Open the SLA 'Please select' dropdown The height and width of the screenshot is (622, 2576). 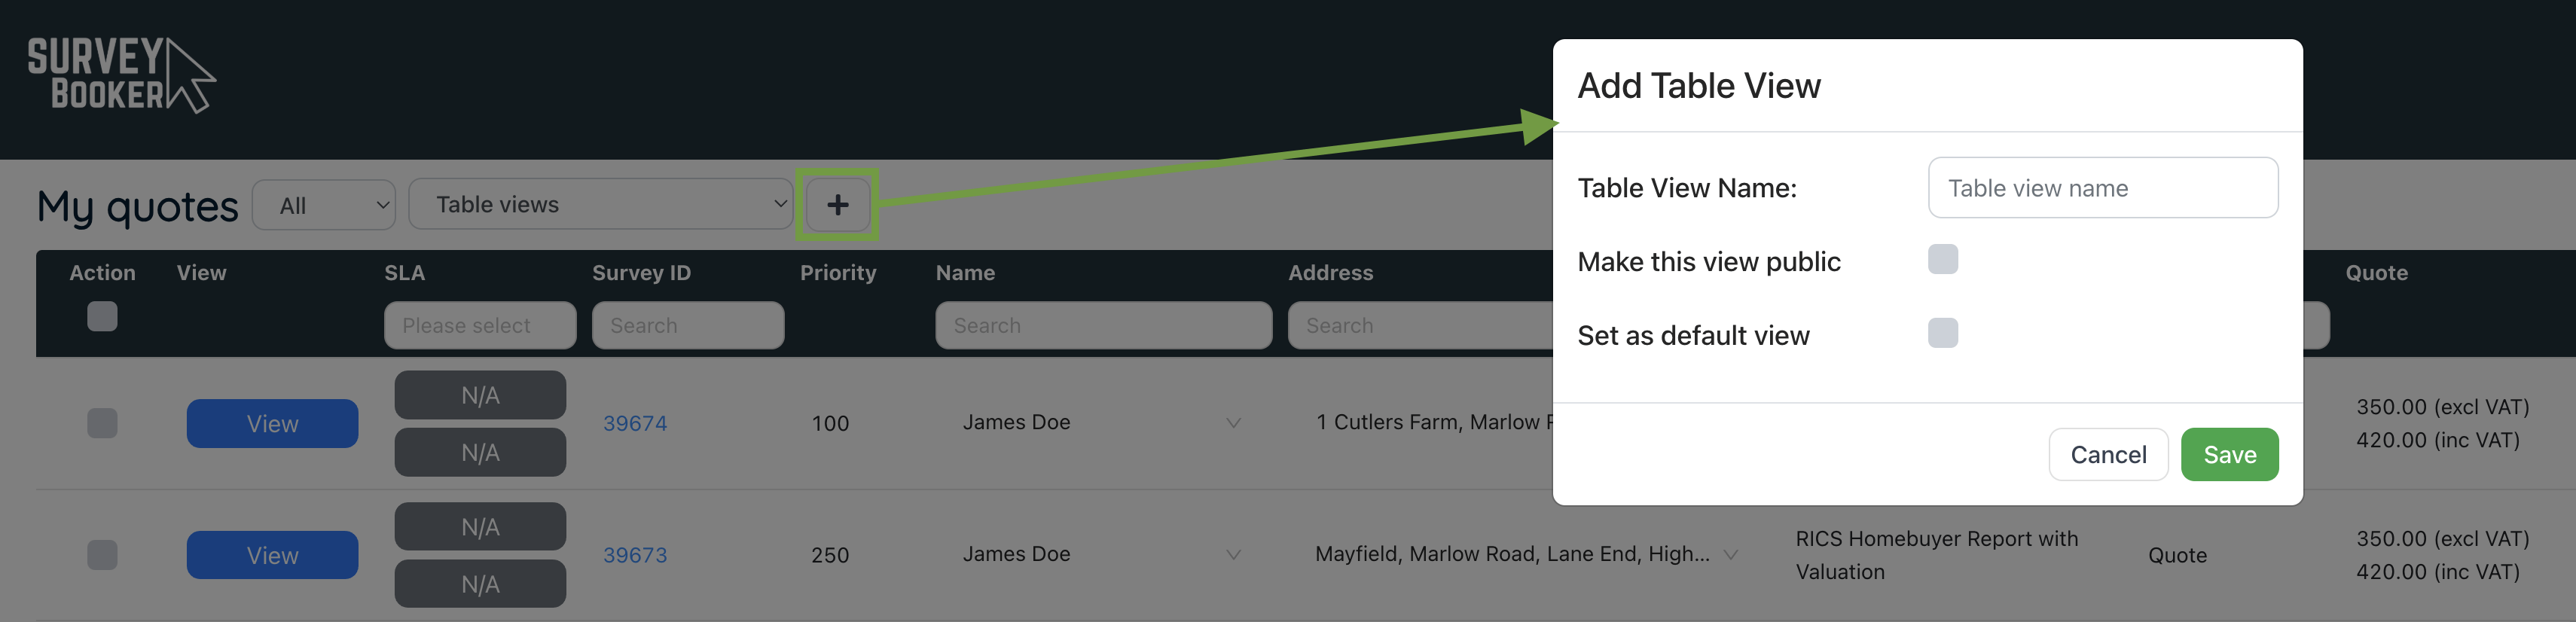480,325
